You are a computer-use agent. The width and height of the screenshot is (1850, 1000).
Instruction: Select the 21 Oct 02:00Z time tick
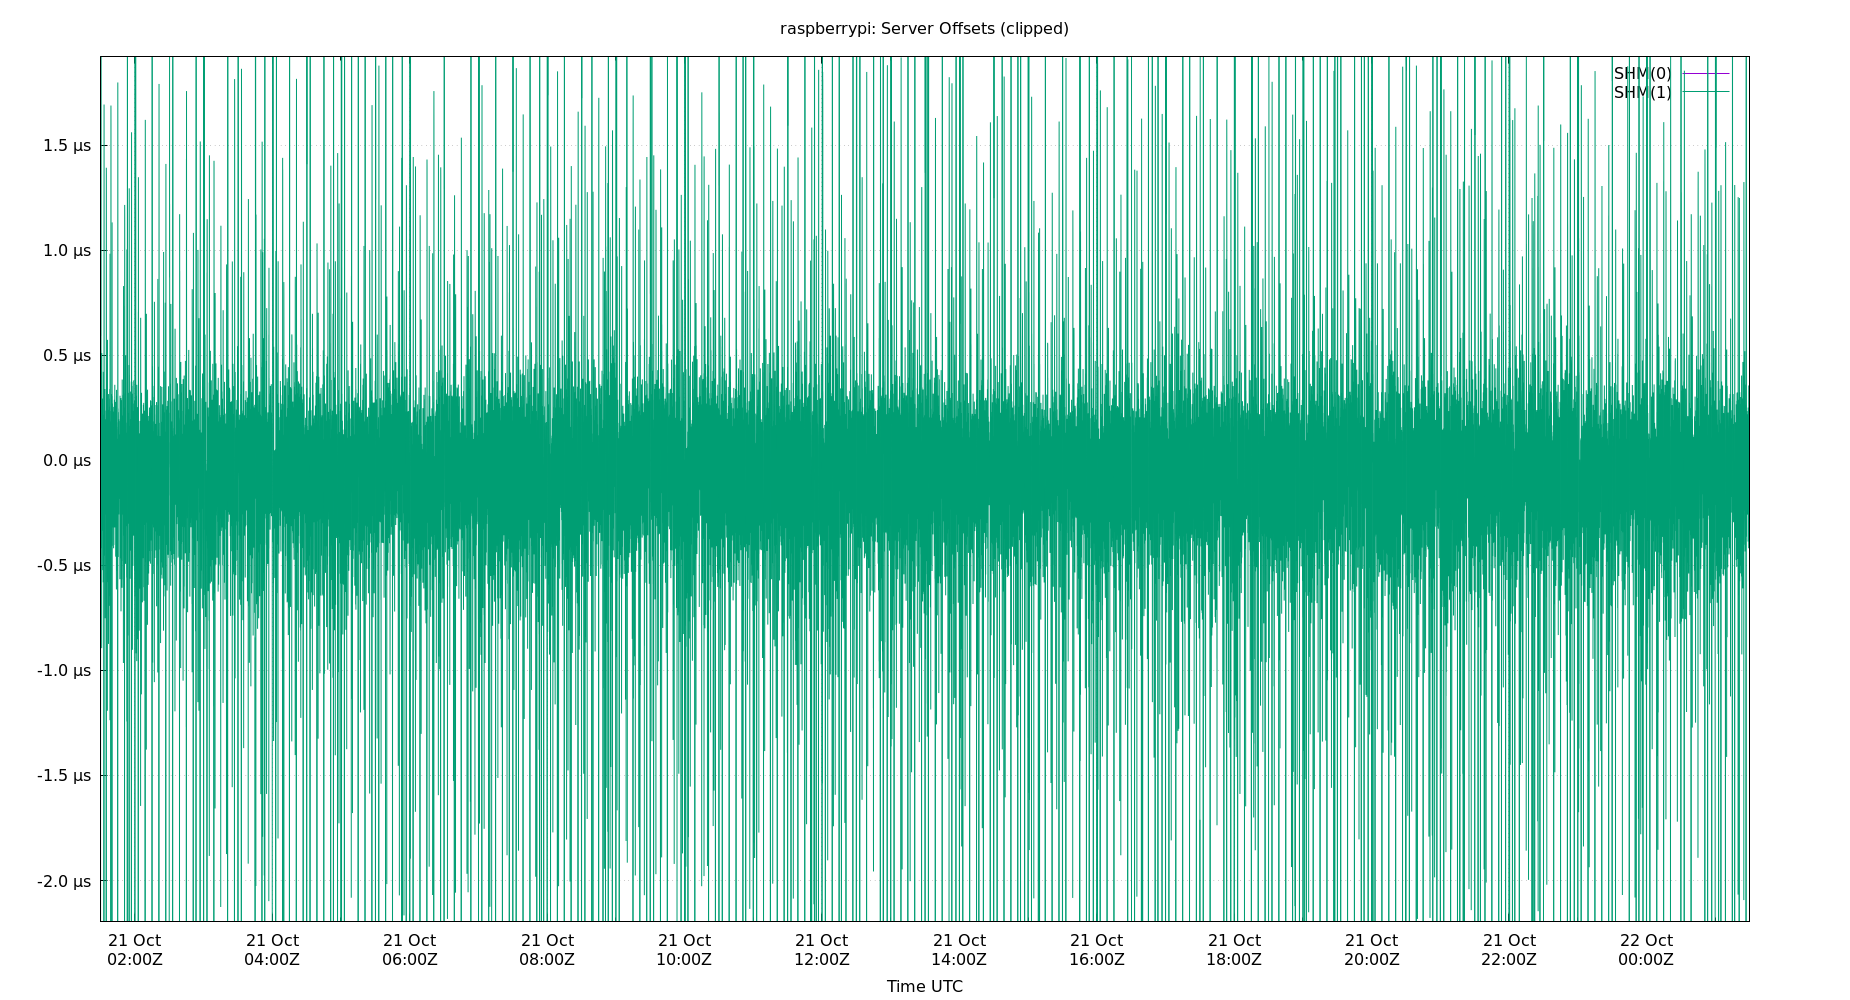pos(135,950)
